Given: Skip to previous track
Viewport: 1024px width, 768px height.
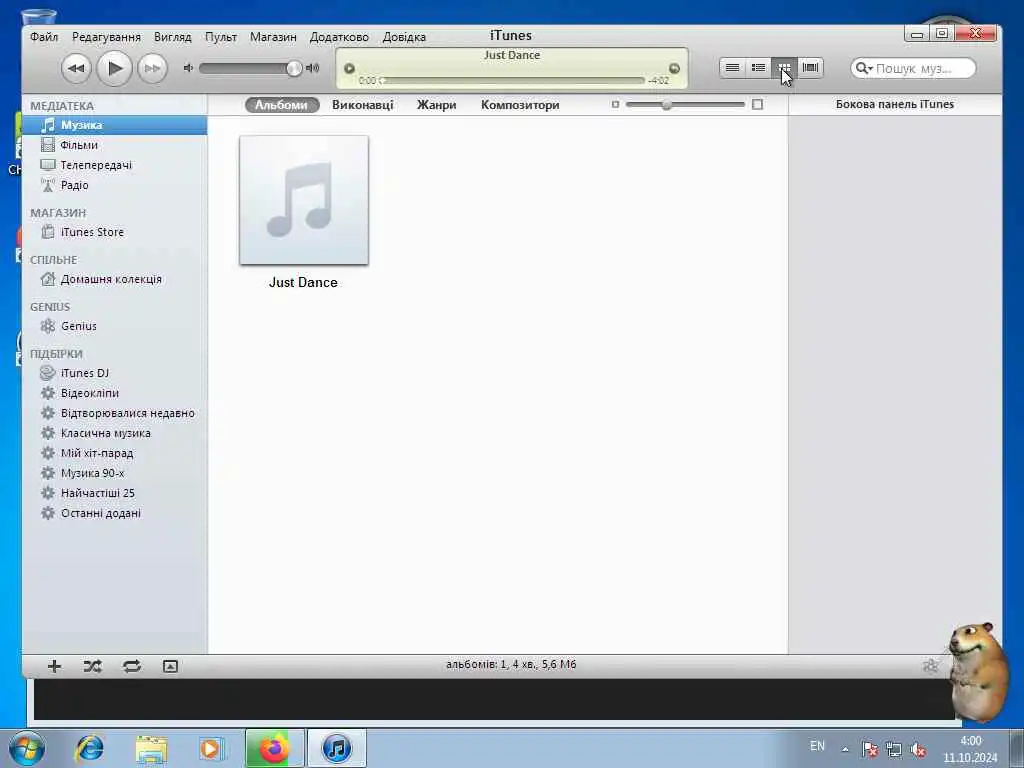Looking at the screenshot, I should coord(76,68).
